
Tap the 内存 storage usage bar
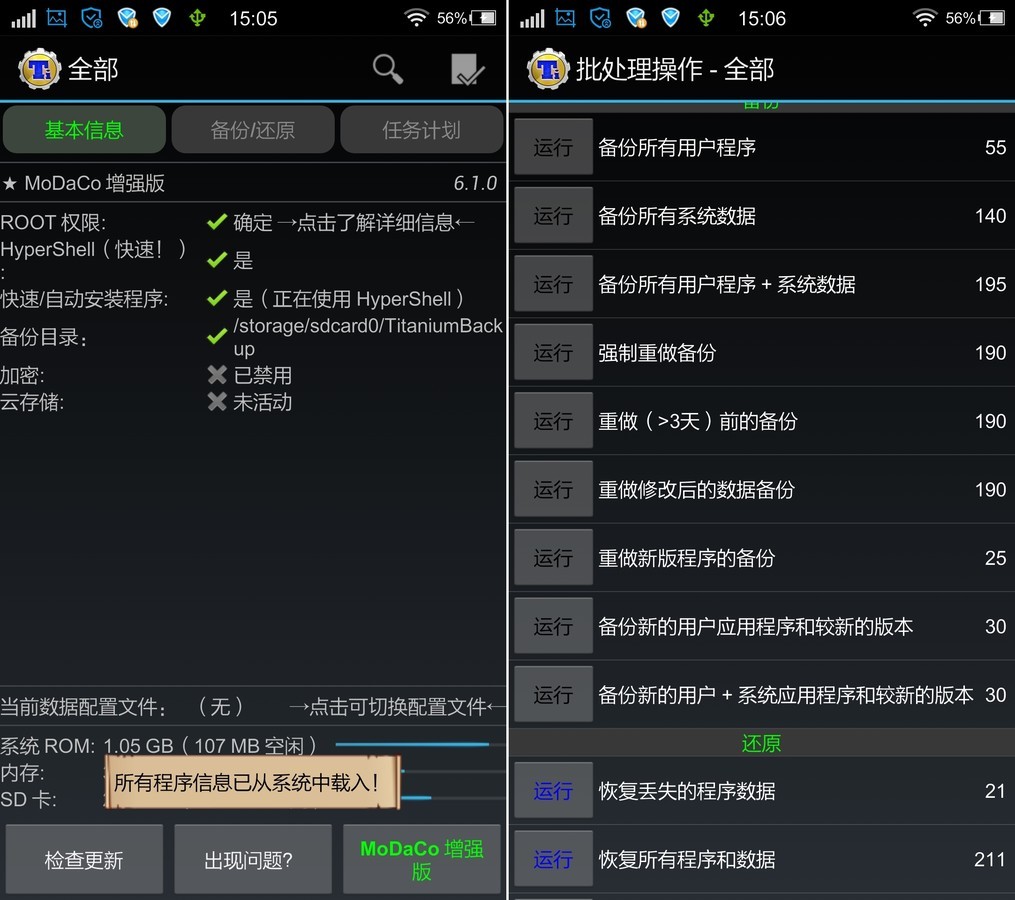453,771
